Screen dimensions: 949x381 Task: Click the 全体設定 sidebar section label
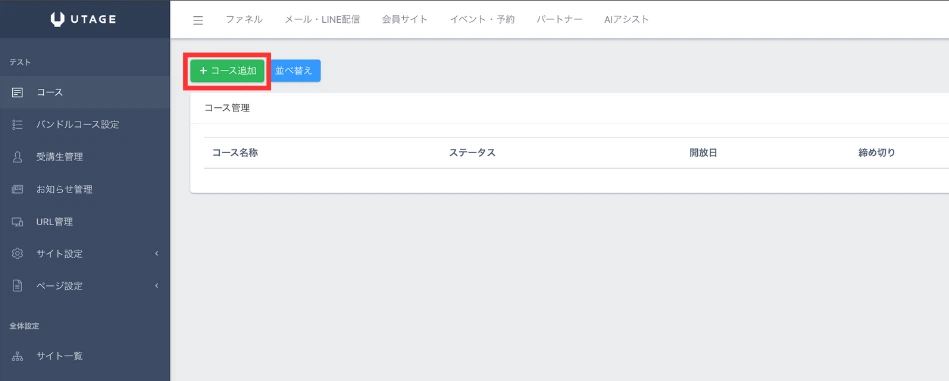(24, 326)
